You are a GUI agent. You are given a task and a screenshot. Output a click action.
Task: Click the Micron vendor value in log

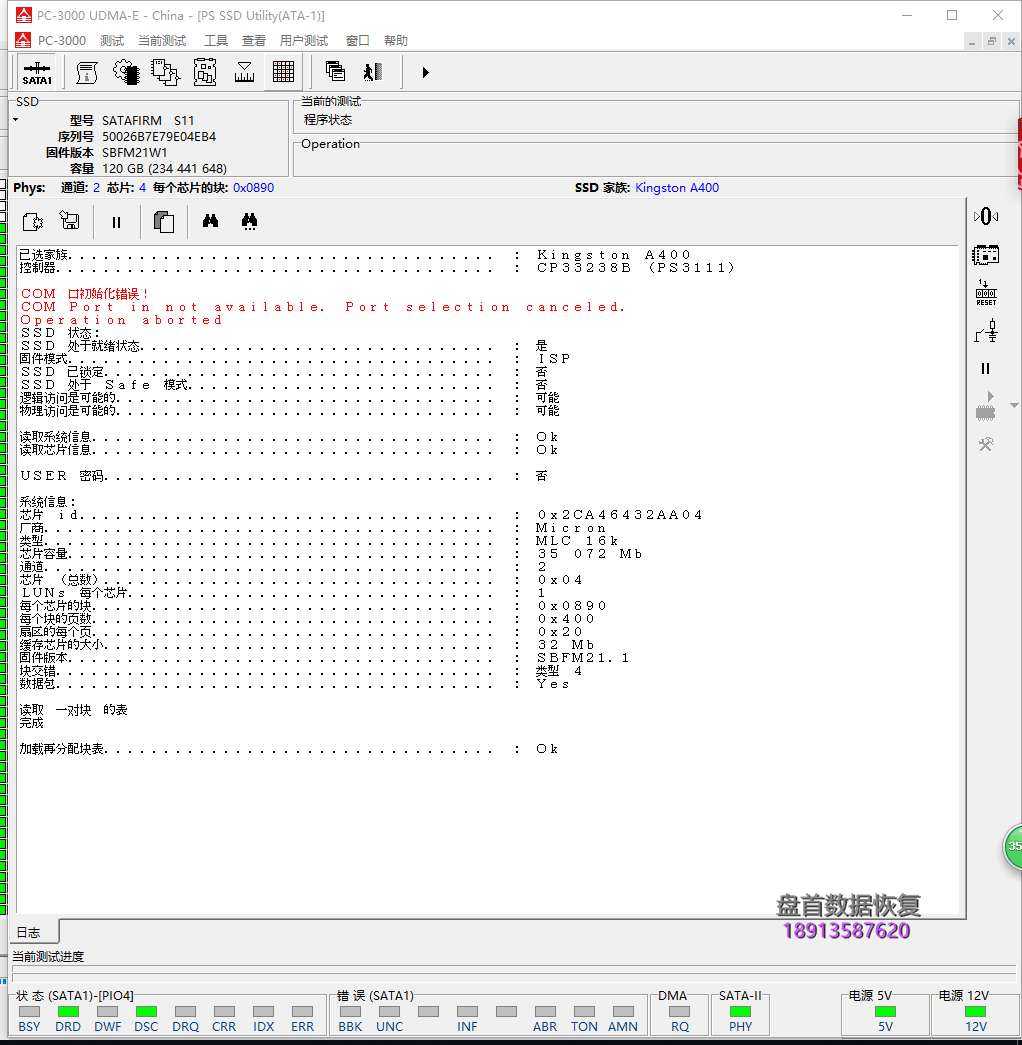(x=571, y=528)
